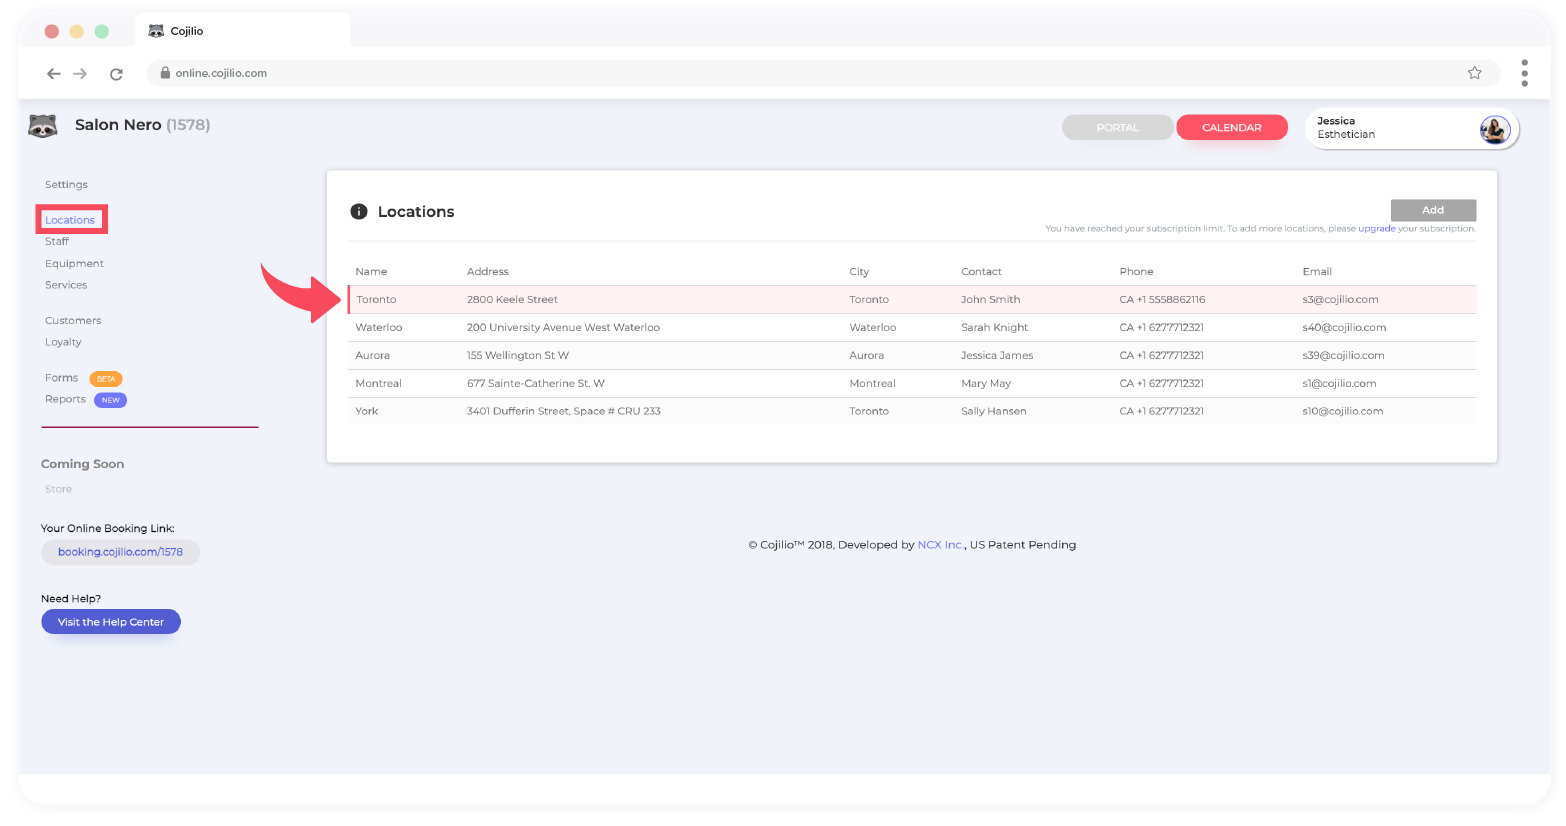Viewport: 1566px width, 826px height.
Task: Go back using browser back arrow
Action: (x=54, y=74)
